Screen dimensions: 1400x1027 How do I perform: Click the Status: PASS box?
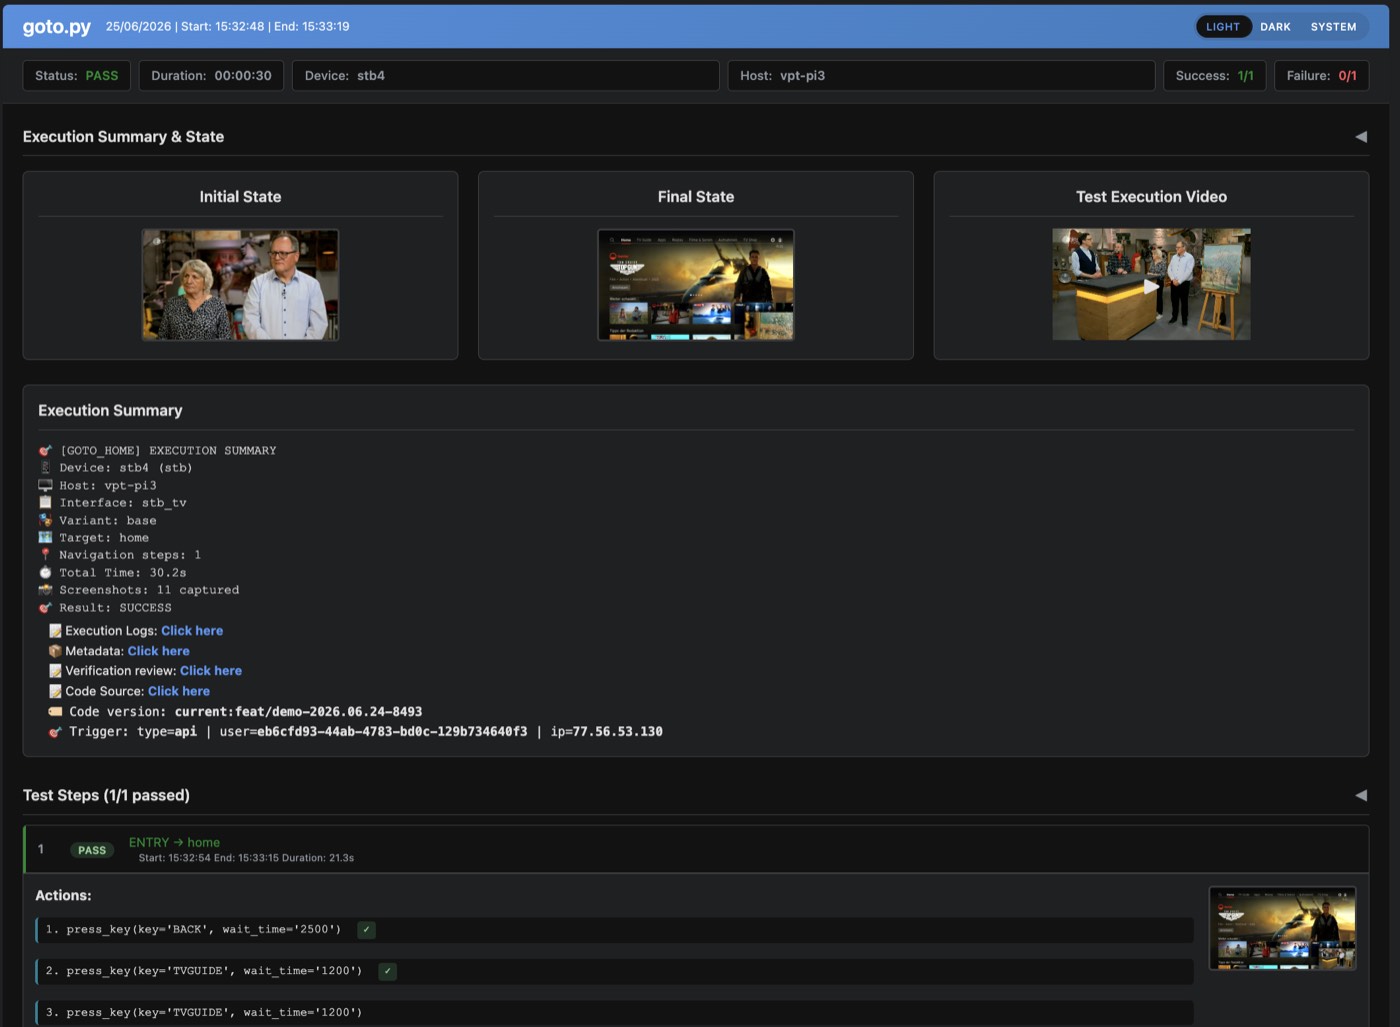point(77,76)
